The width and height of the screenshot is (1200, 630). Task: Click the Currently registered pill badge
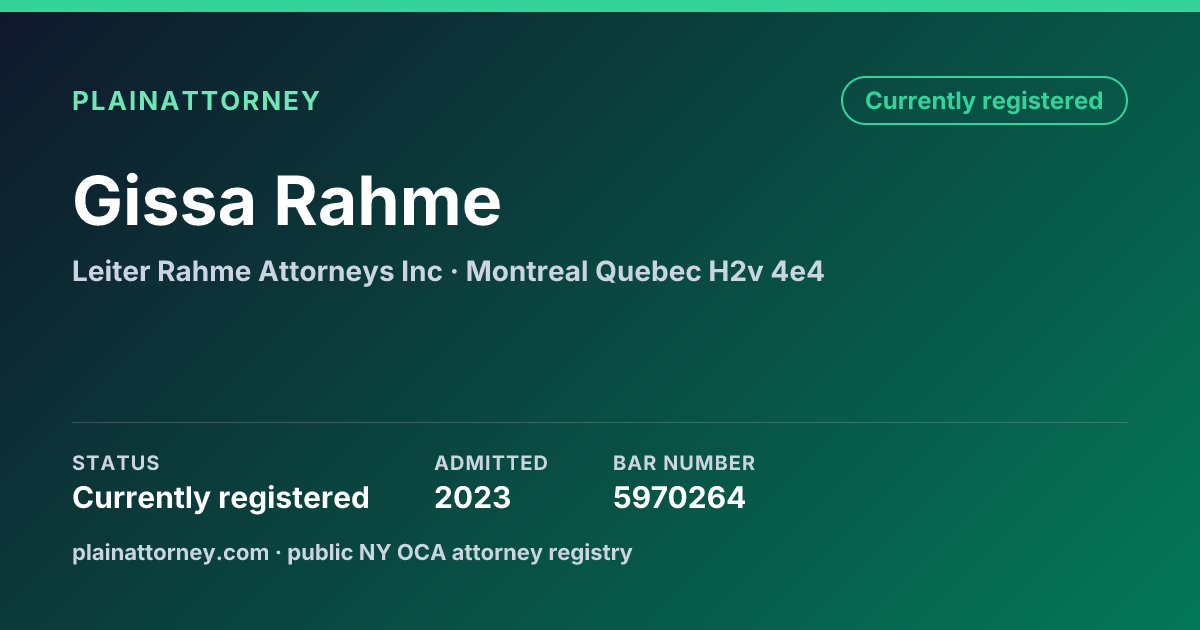pos(984,101)
